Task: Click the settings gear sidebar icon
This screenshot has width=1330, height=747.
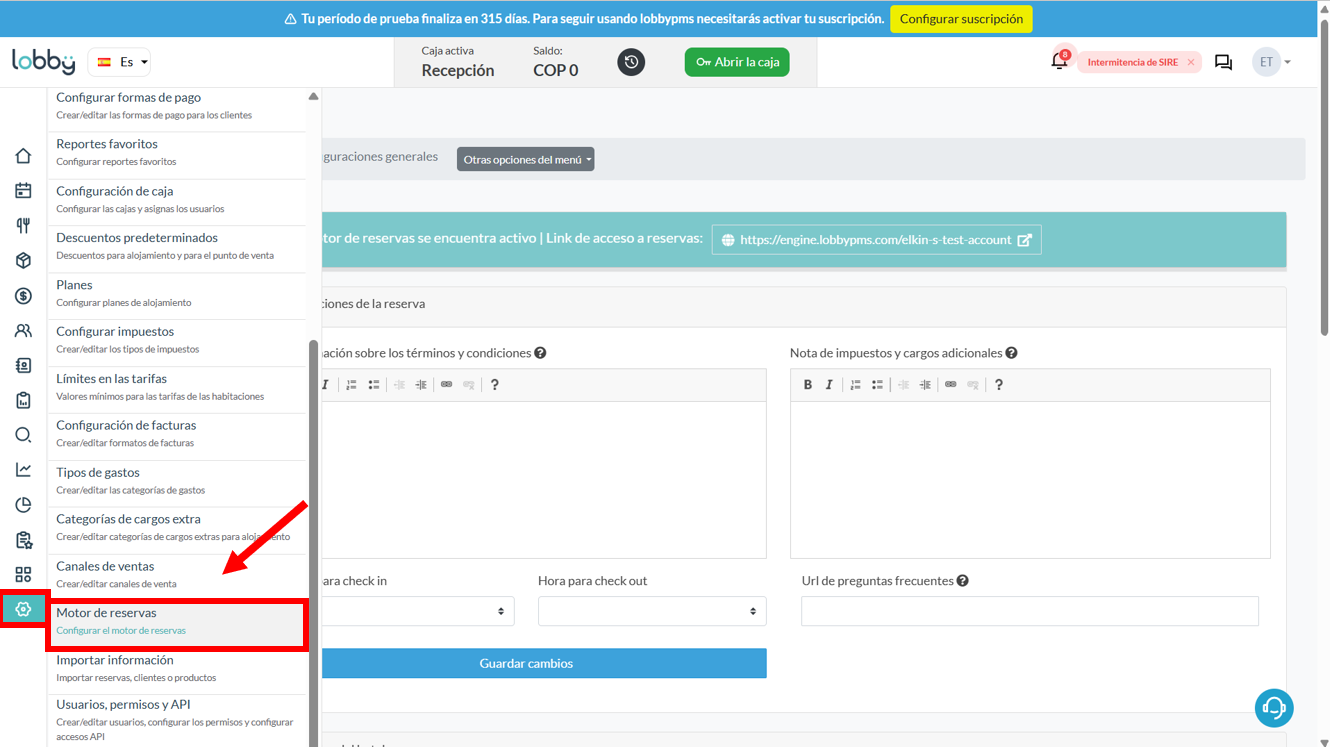Action: 23,609
